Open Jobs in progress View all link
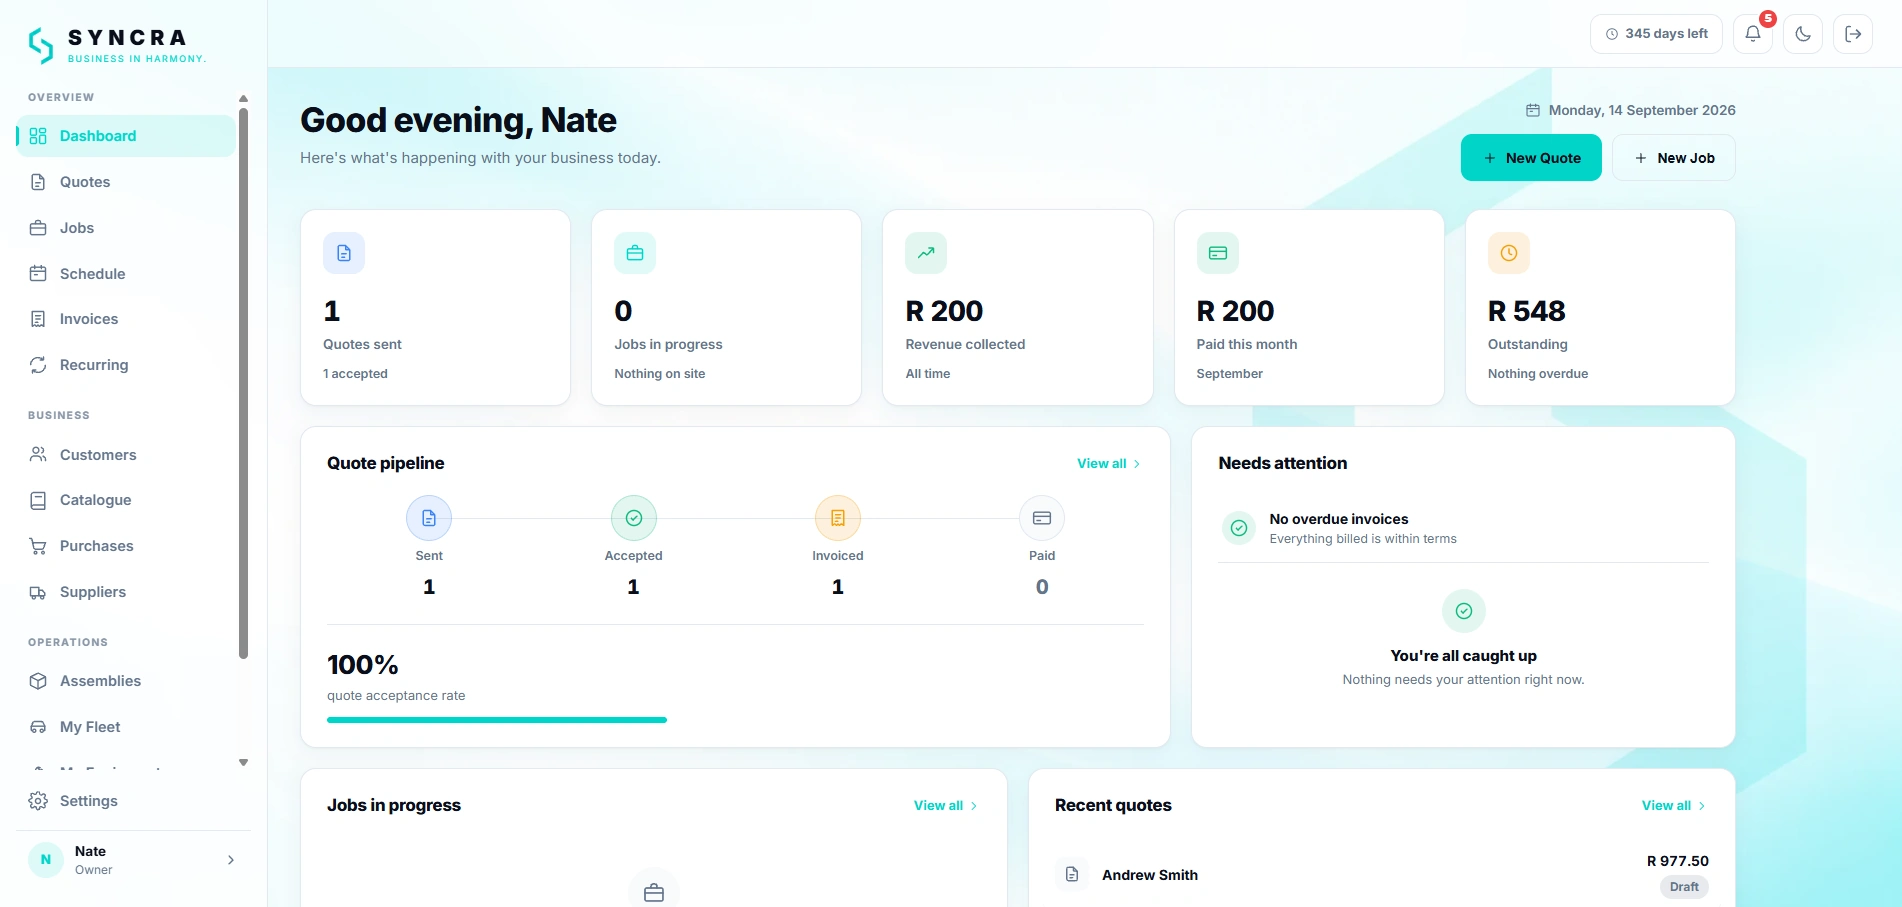 [x=946, y=806]
